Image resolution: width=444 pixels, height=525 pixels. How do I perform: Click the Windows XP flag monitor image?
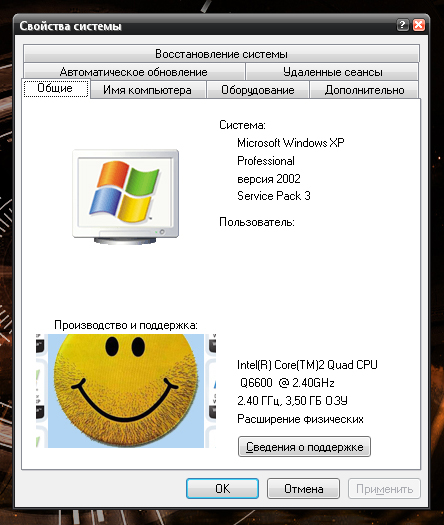(x=126, y=197)
